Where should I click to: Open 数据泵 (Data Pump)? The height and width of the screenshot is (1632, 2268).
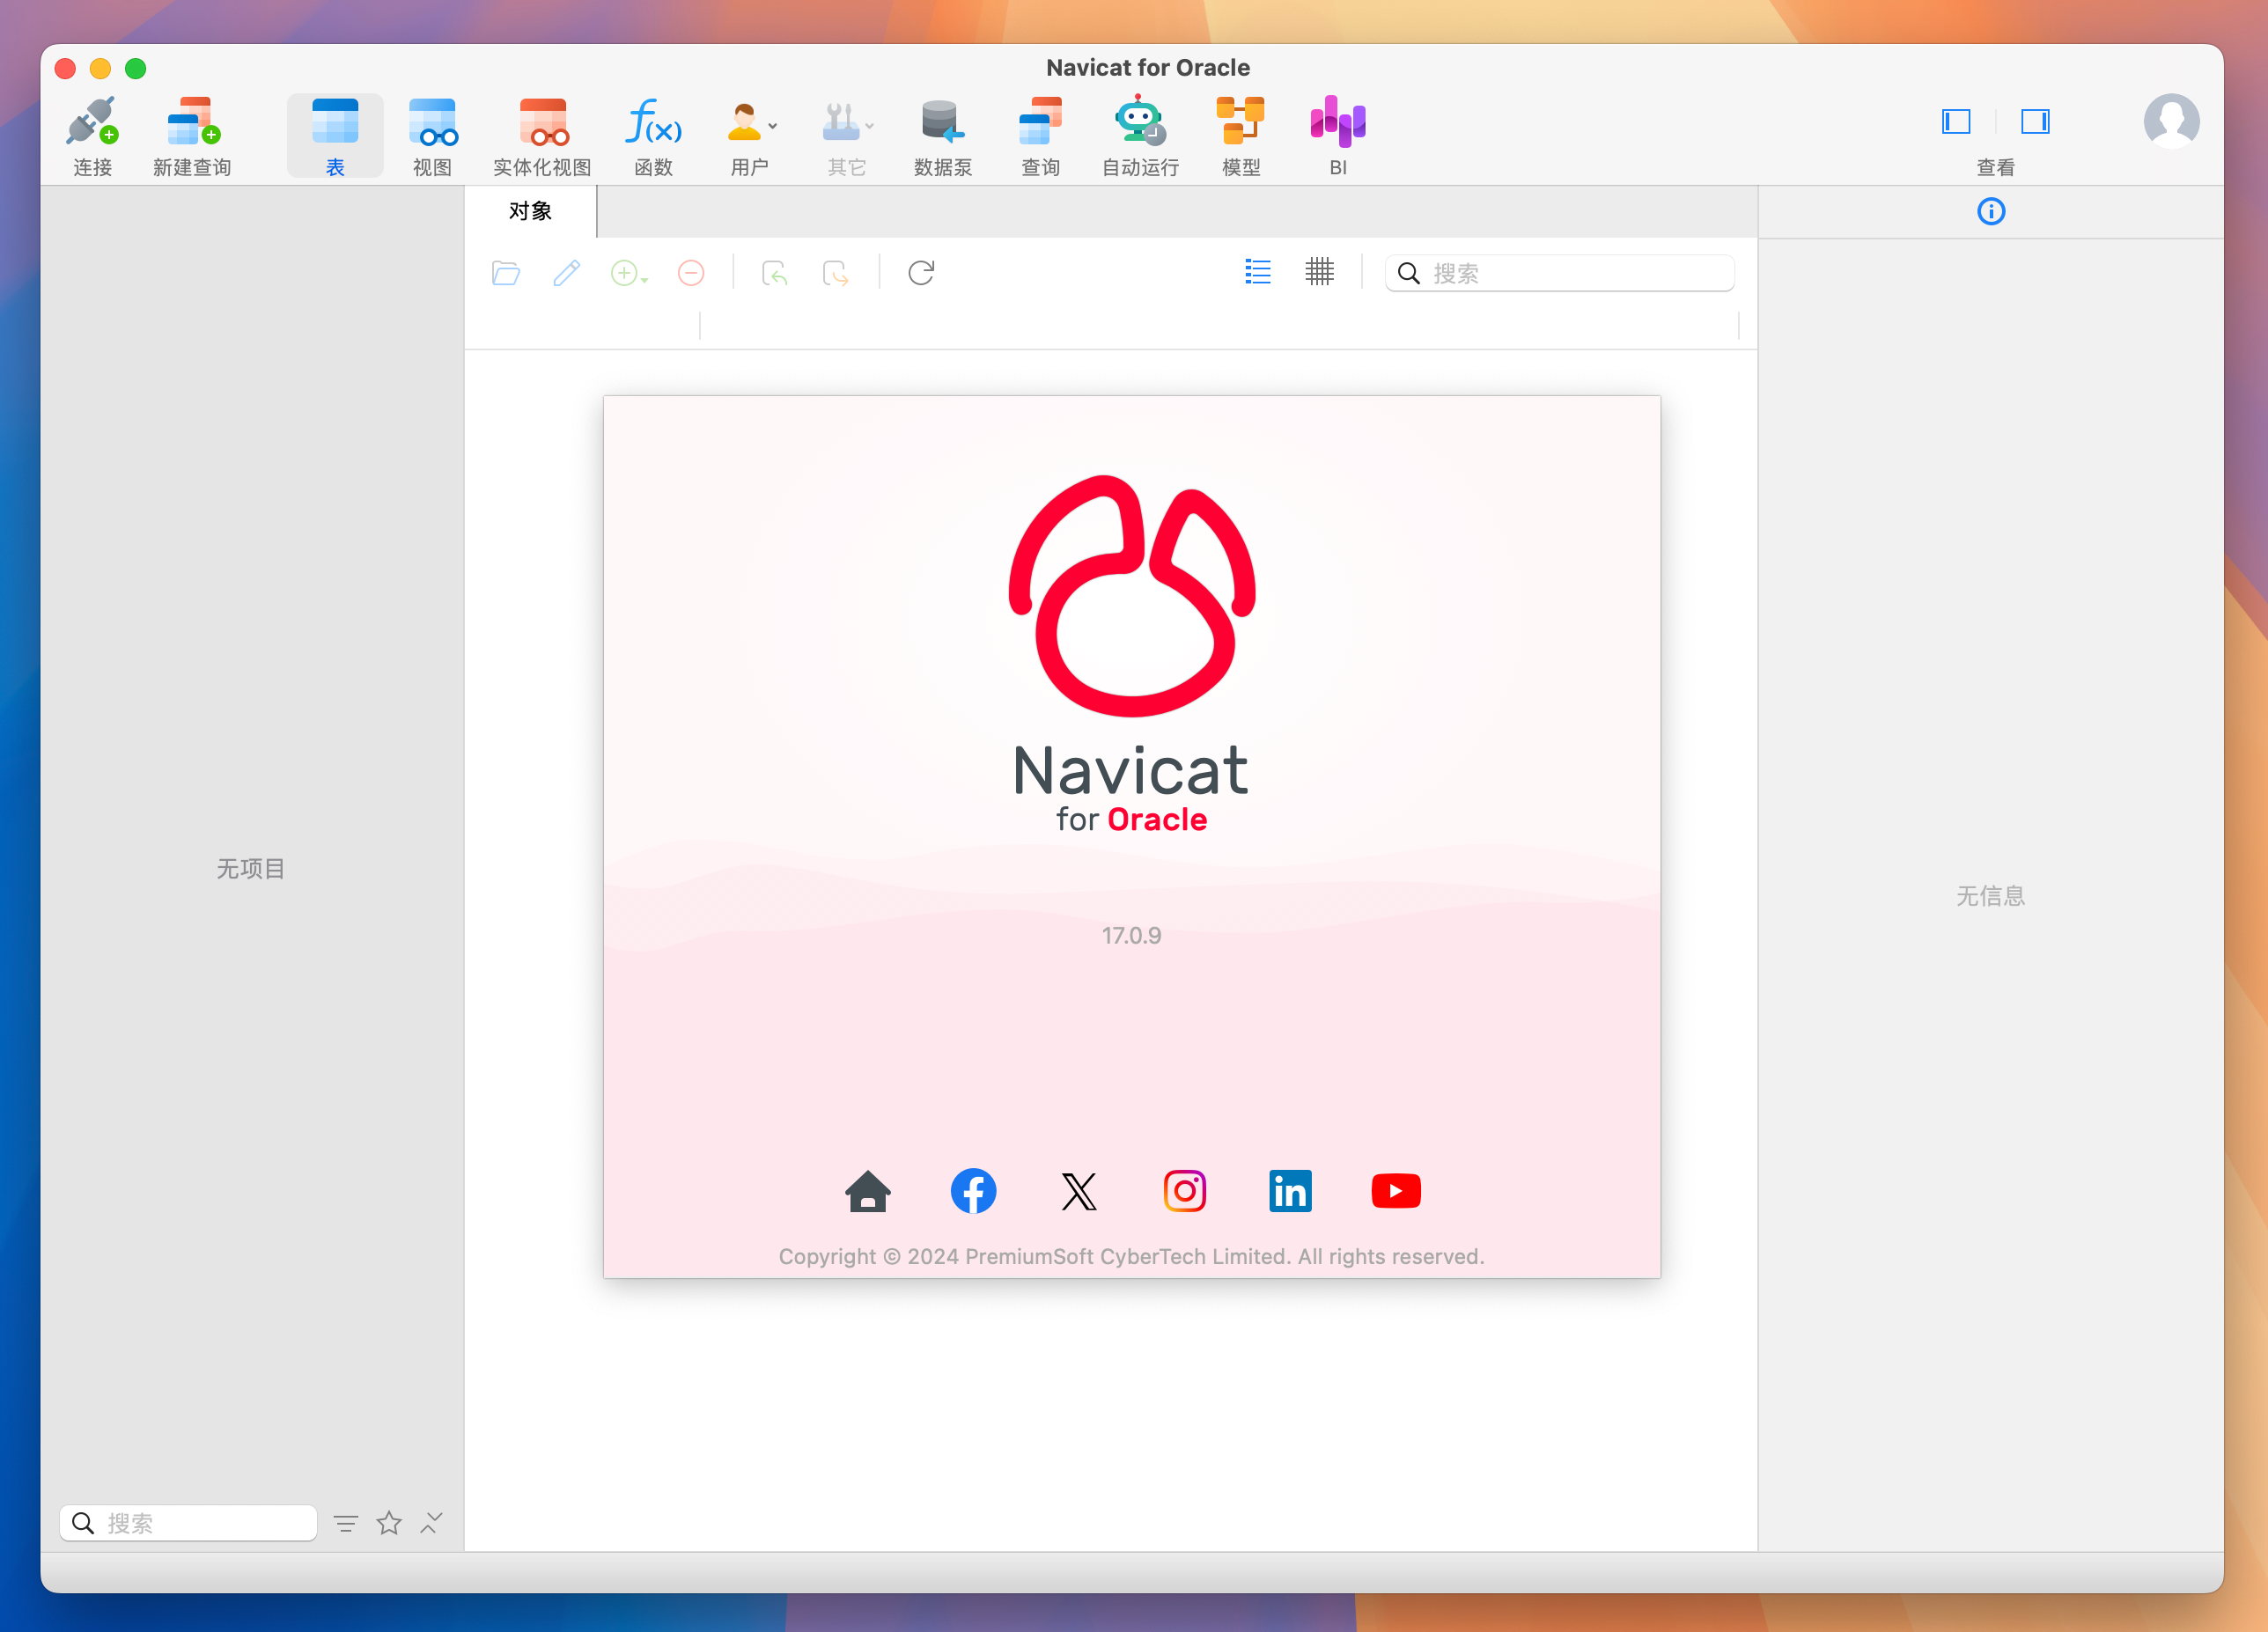942,135
